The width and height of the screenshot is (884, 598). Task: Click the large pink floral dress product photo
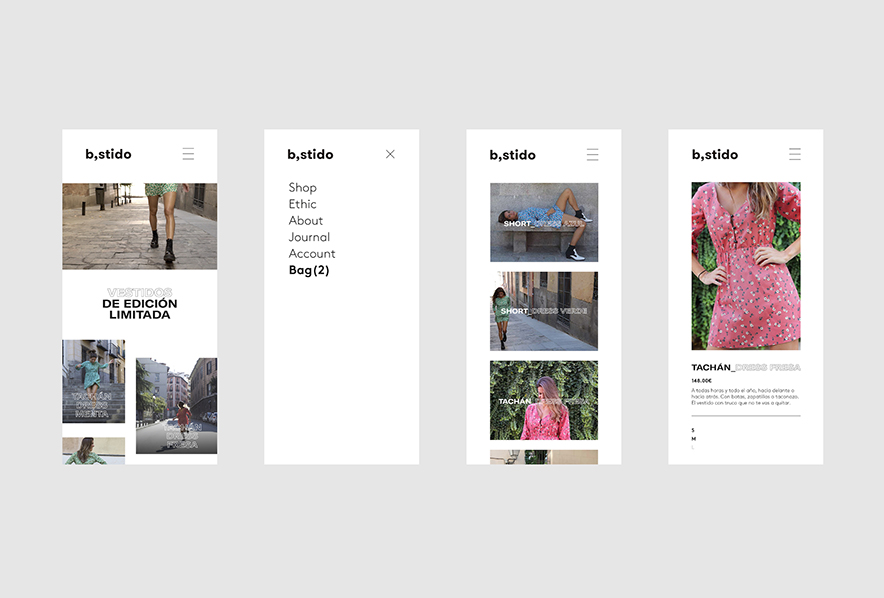coord(745,265)
